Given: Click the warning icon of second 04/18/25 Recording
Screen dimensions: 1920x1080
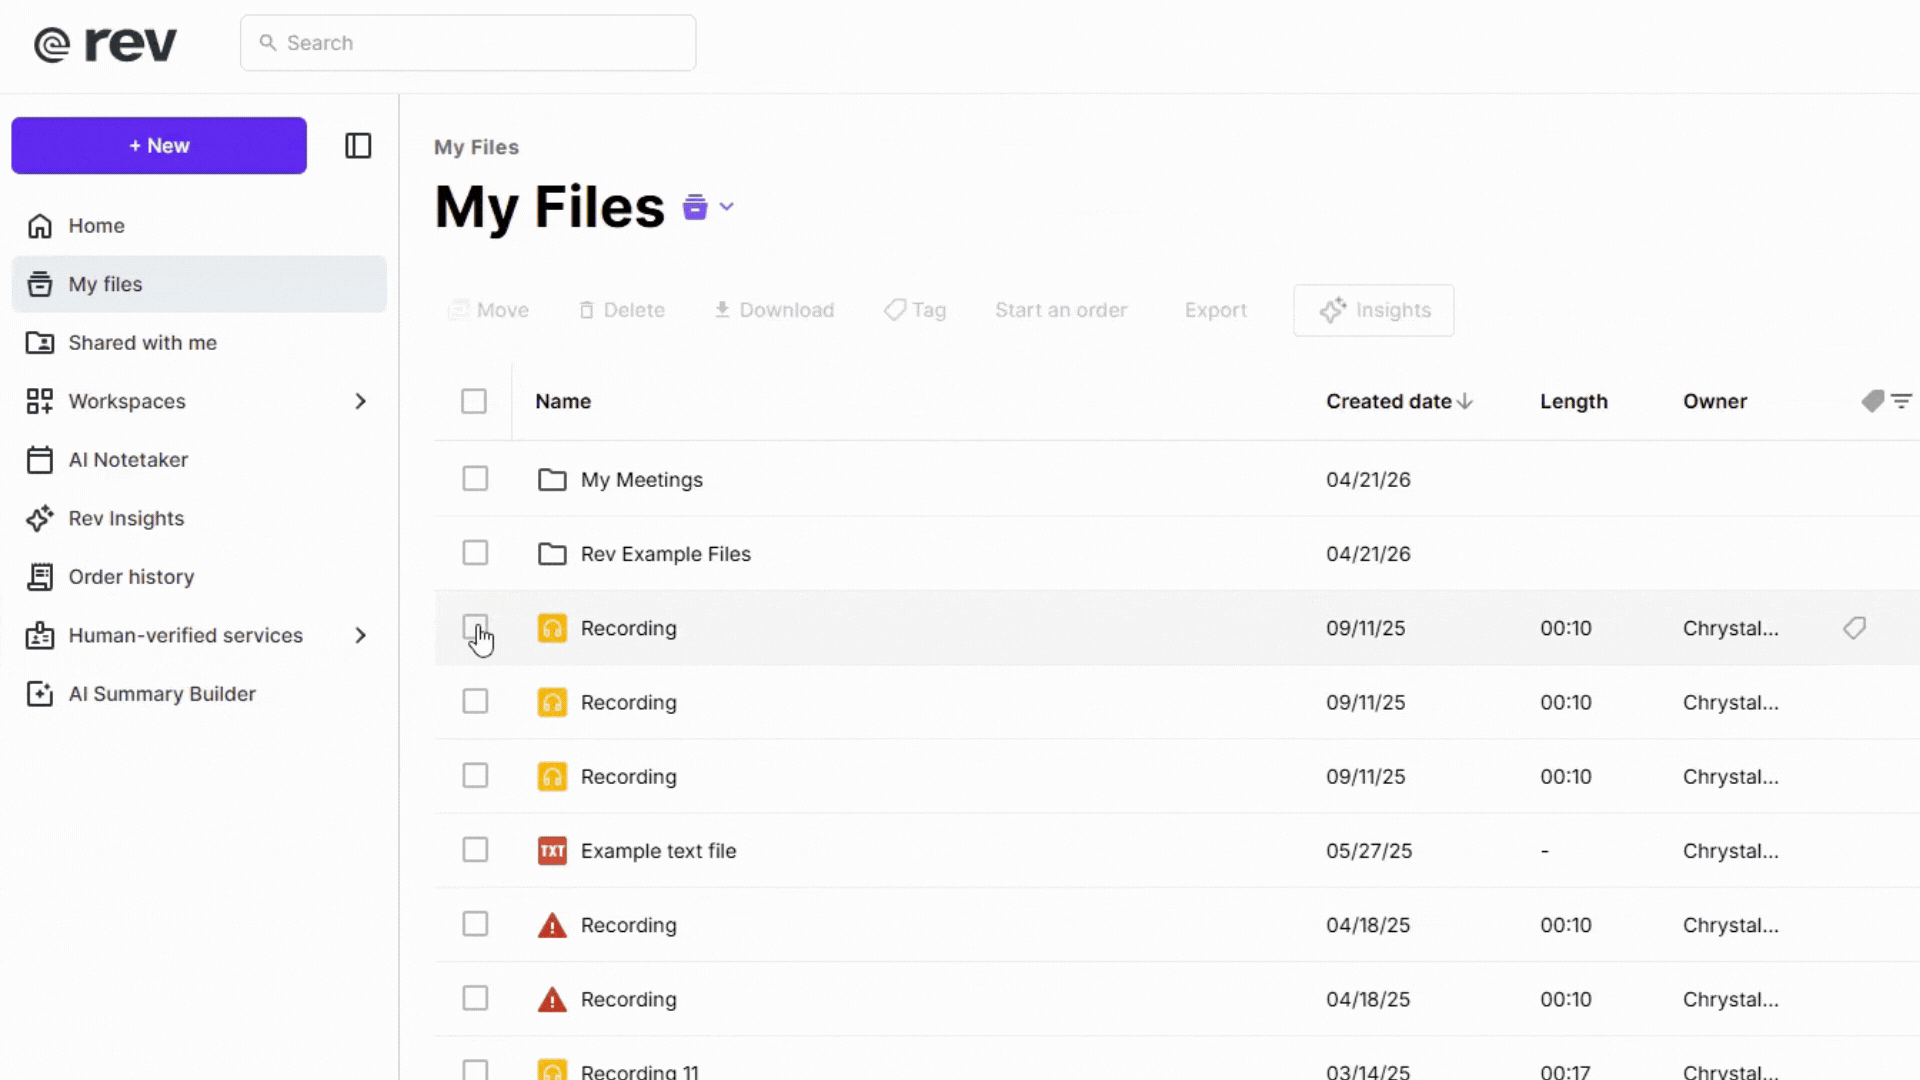Looking at the screenshot, I should (552, 999).
